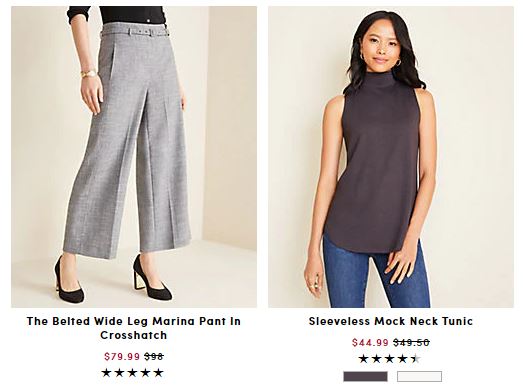Viewport: 523px width, 385px height.
Task: Click the crossed-out $98 original price
Action: point(154,356)
